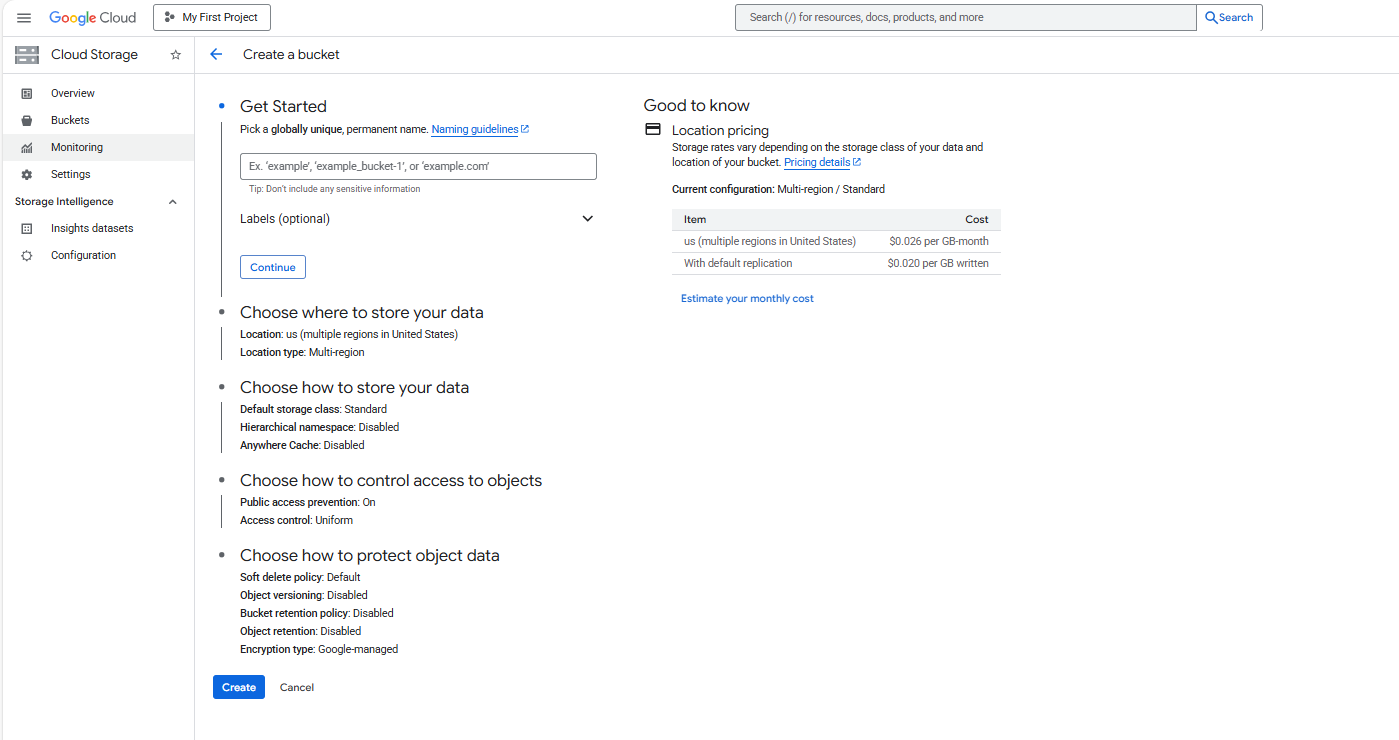
Task: Open the main navigation hamburger menu
Action: [x=23, y=17]
